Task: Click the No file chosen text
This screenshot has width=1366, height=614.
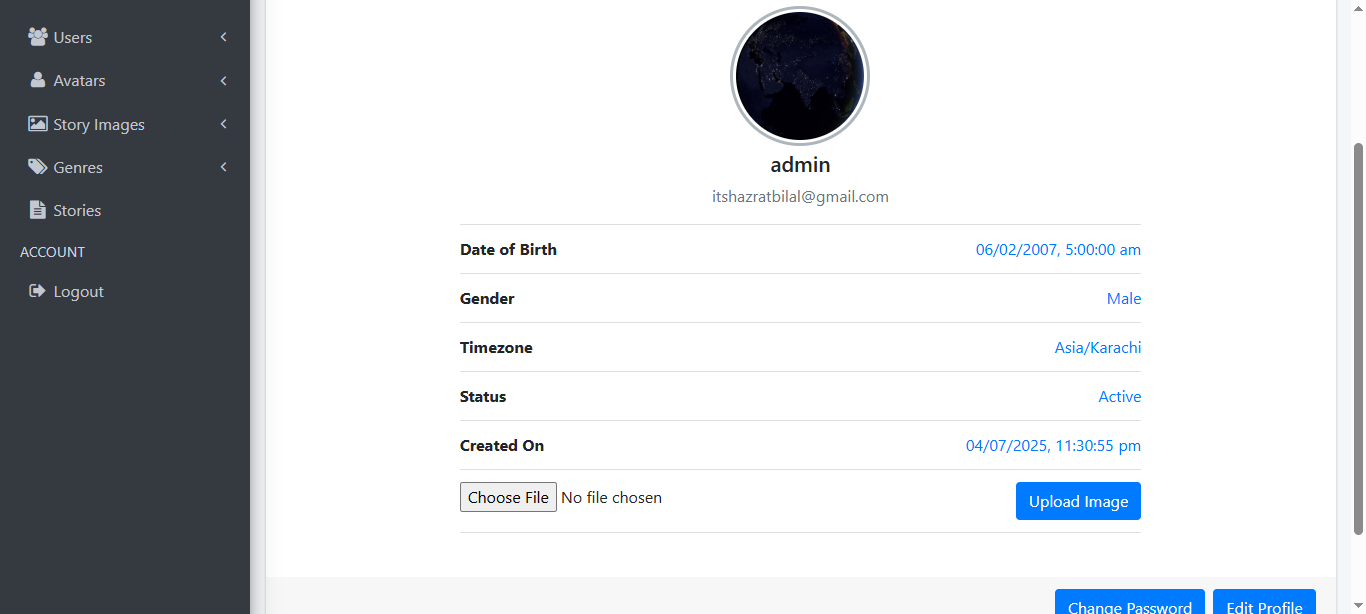Action: tap(612, 497)
